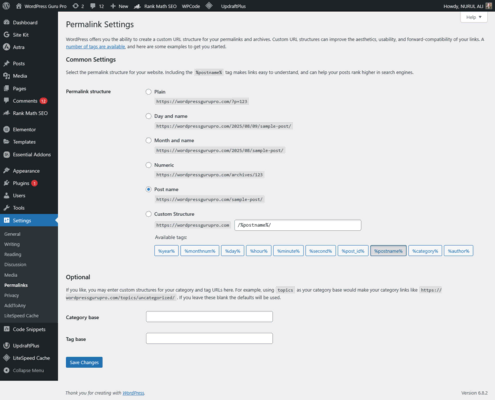
Task: Focus the custom structure text field
Action: pos(298,225)
